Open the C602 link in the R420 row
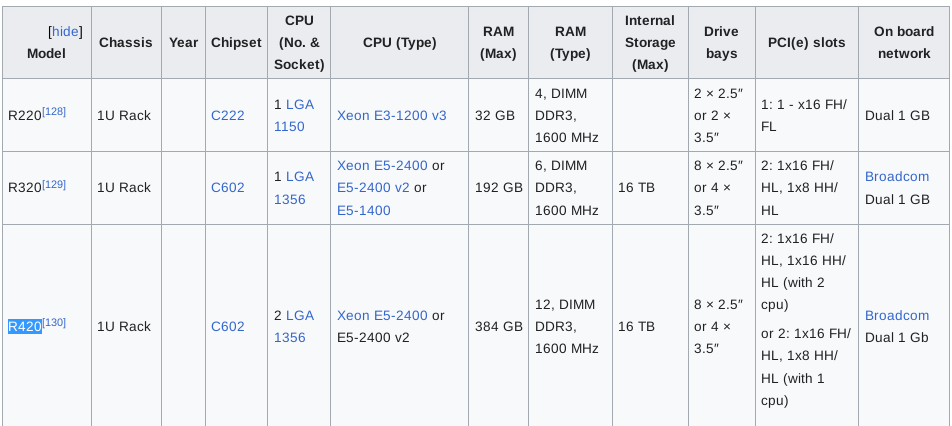 (x=228, y=326)
